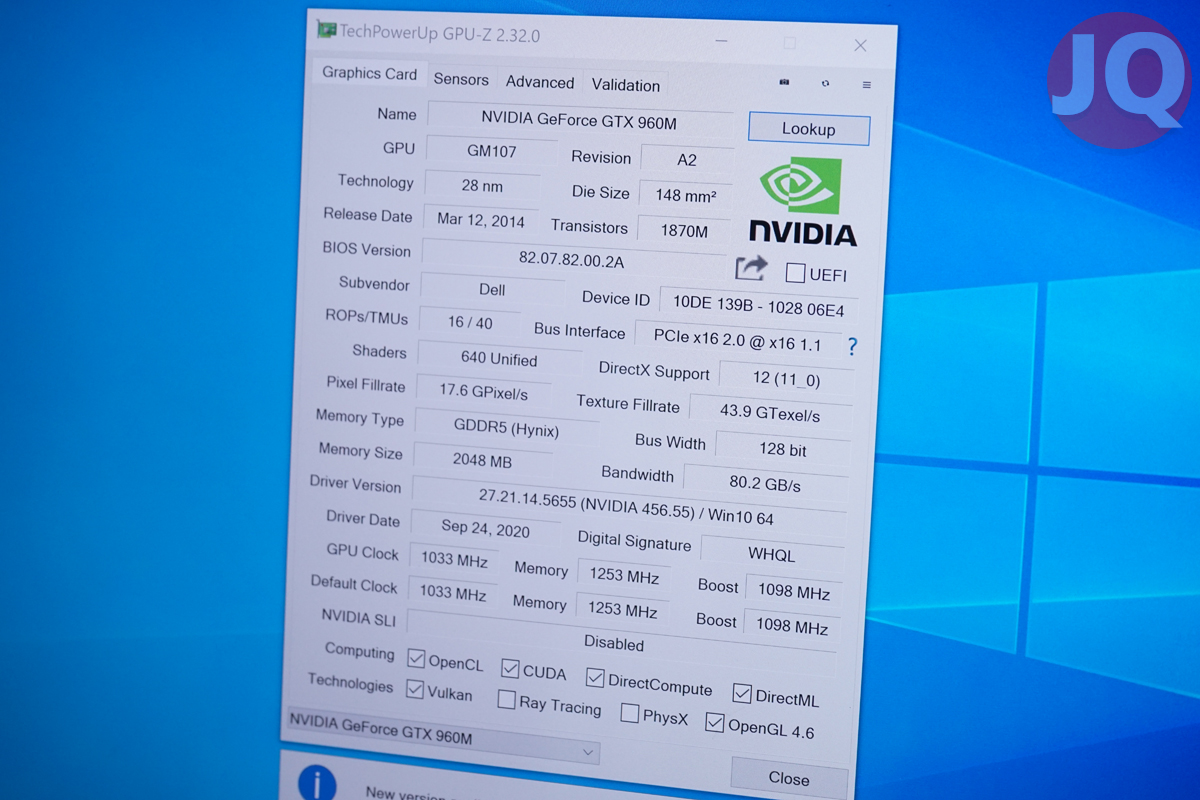Click the NVIDIA logo image
The height and width of the screenshot is (800, 1200).
point(803,202)
